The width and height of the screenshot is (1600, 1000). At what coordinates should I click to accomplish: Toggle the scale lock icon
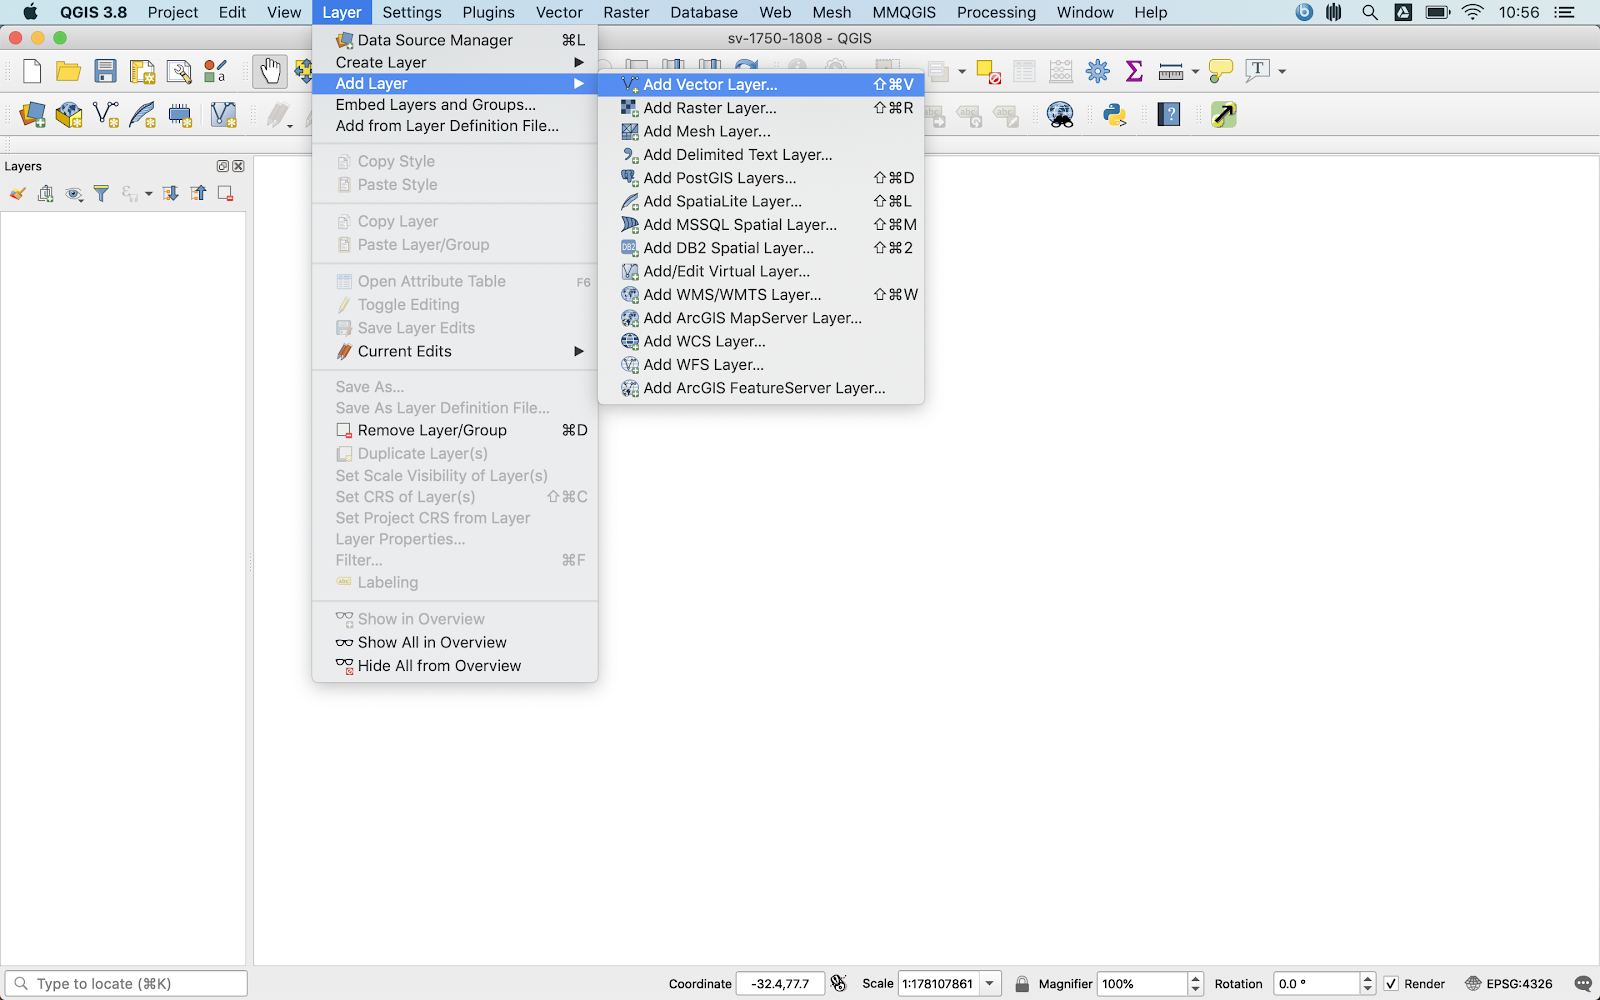(x=1022, y=984)
